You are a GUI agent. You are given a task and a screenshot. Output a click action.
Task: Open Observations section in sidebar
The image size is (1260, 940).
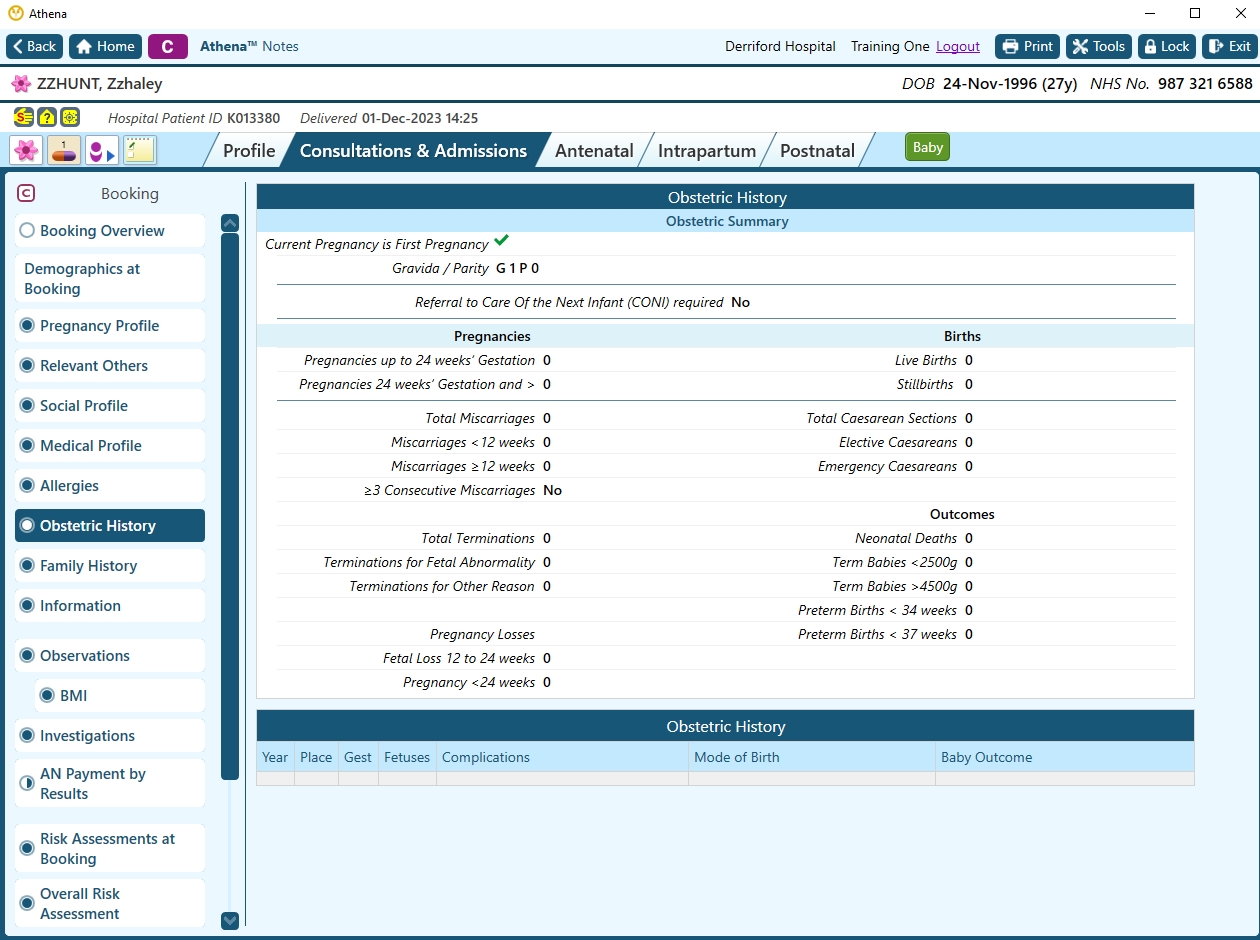pos(110,656)
